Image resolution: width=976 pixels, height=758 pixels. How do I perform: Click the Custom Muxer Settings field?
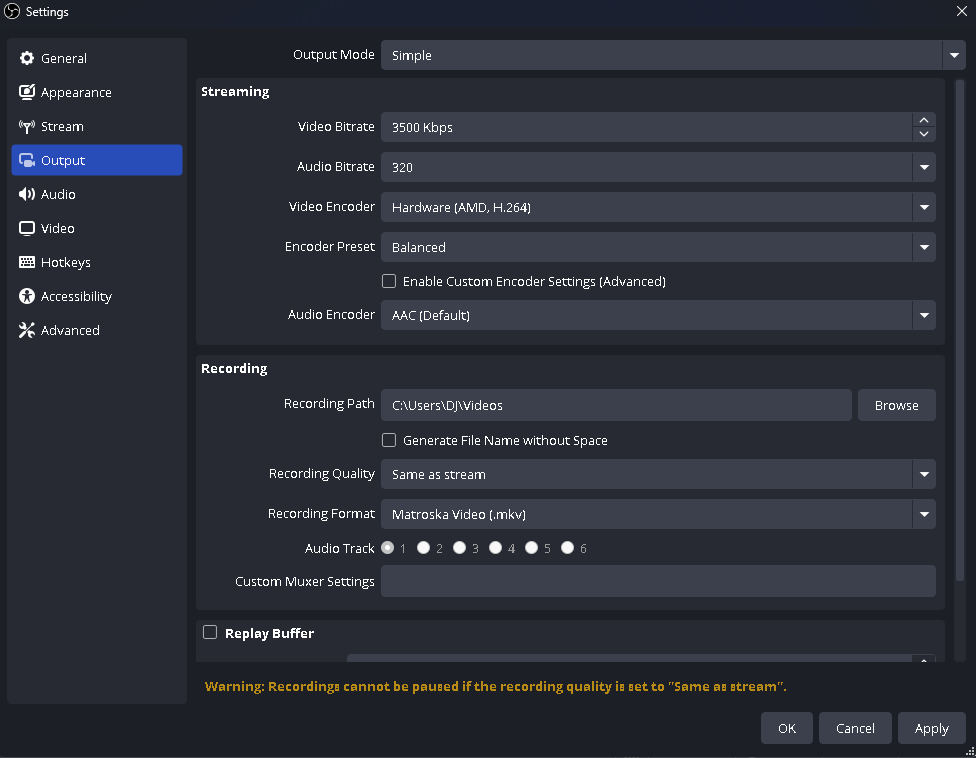658,581
